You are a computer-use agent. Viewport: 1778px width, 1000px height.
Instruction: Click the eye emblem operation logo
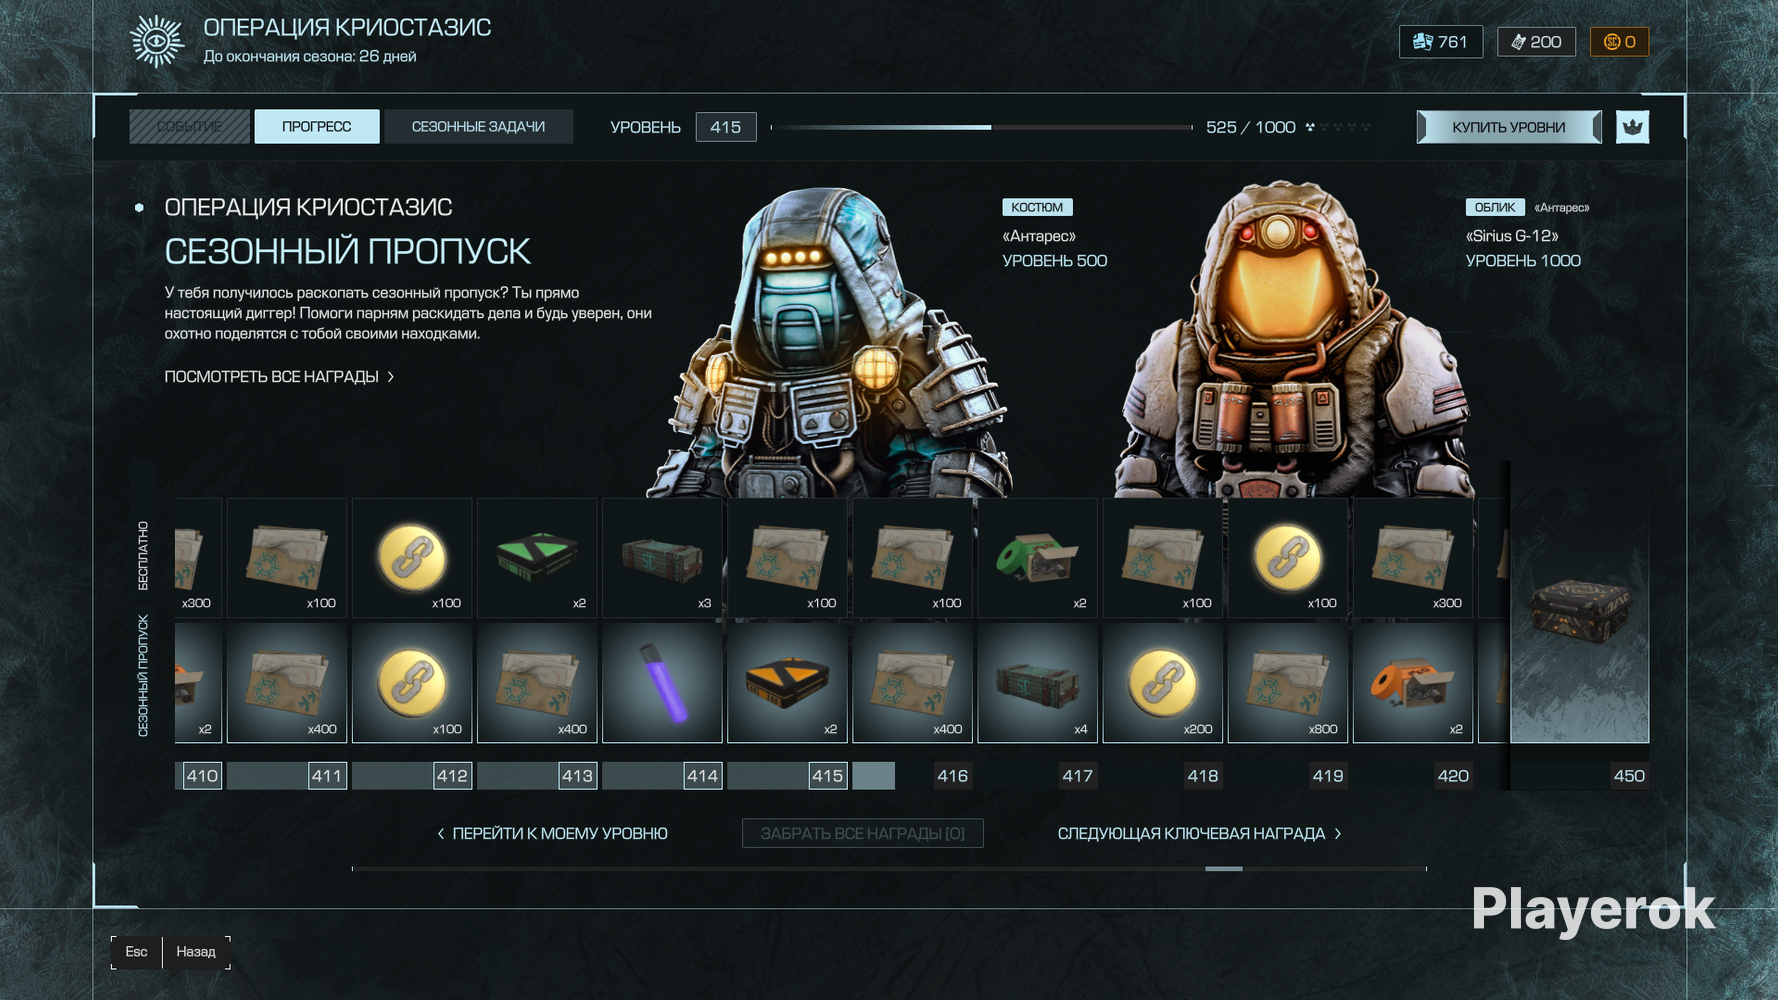(157, 41)
